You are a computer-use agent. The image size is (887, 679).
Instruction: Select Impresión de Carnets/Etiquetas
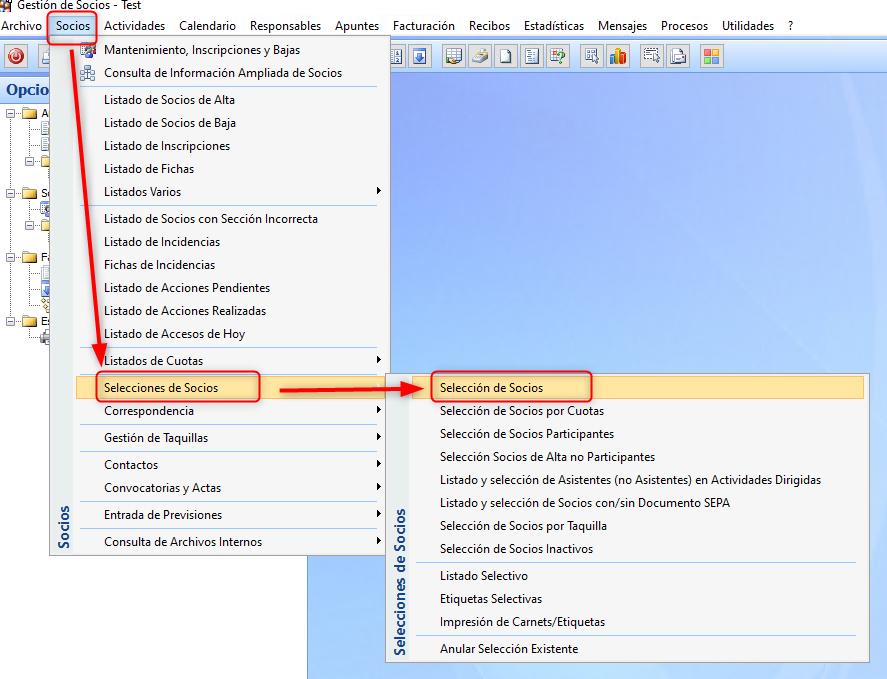click(x=522, y=622)
